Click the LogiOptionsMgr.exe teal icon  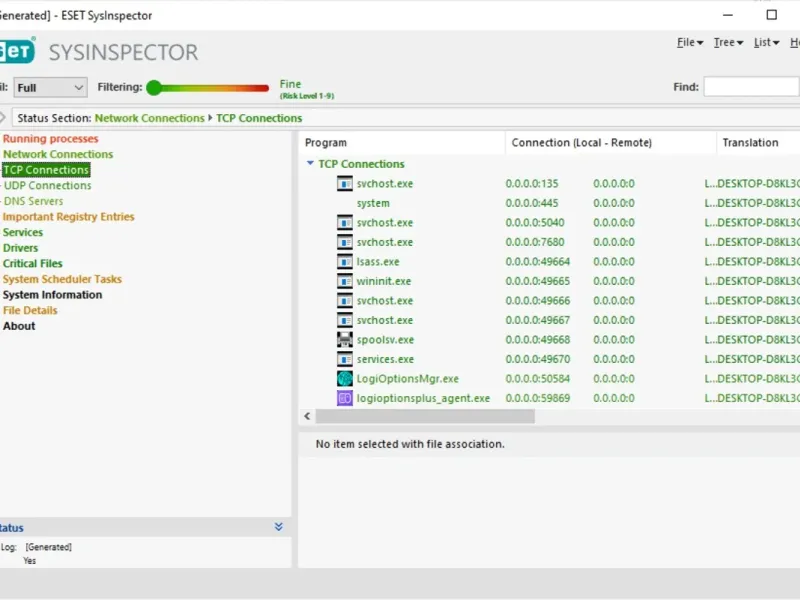[x=344, y=379]
